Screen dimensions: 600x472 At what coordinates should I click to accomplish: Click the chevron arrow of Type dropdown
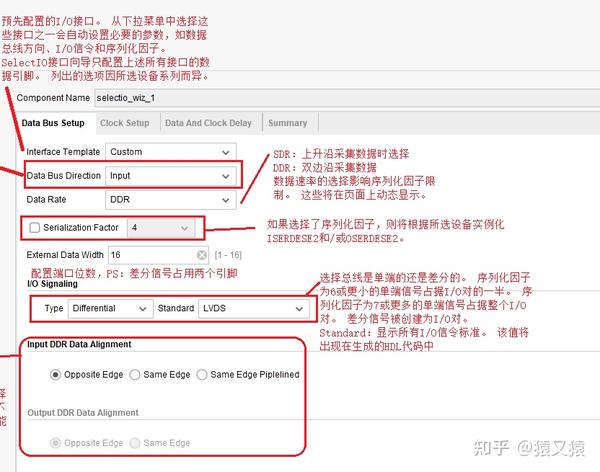143,309
